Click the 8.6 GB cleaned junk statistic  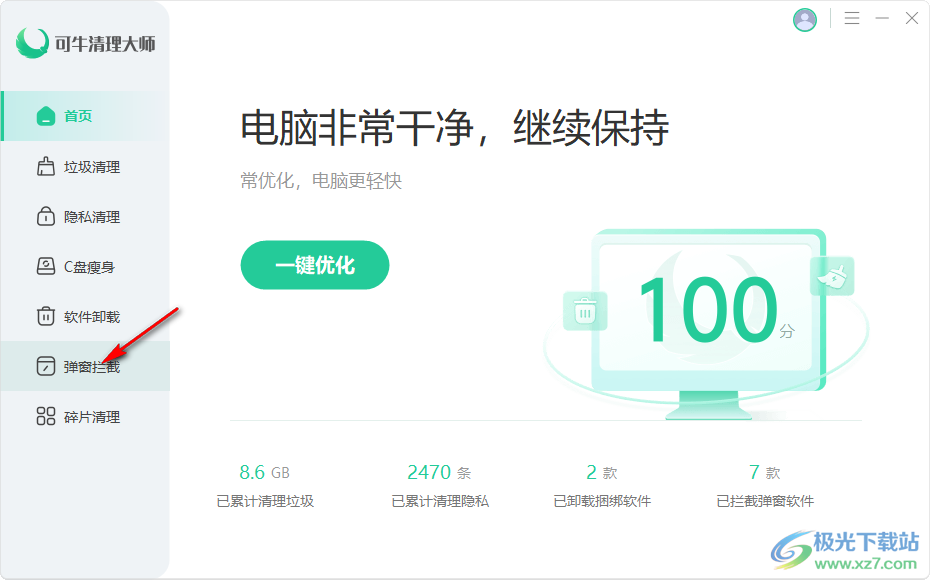(265, 472)
